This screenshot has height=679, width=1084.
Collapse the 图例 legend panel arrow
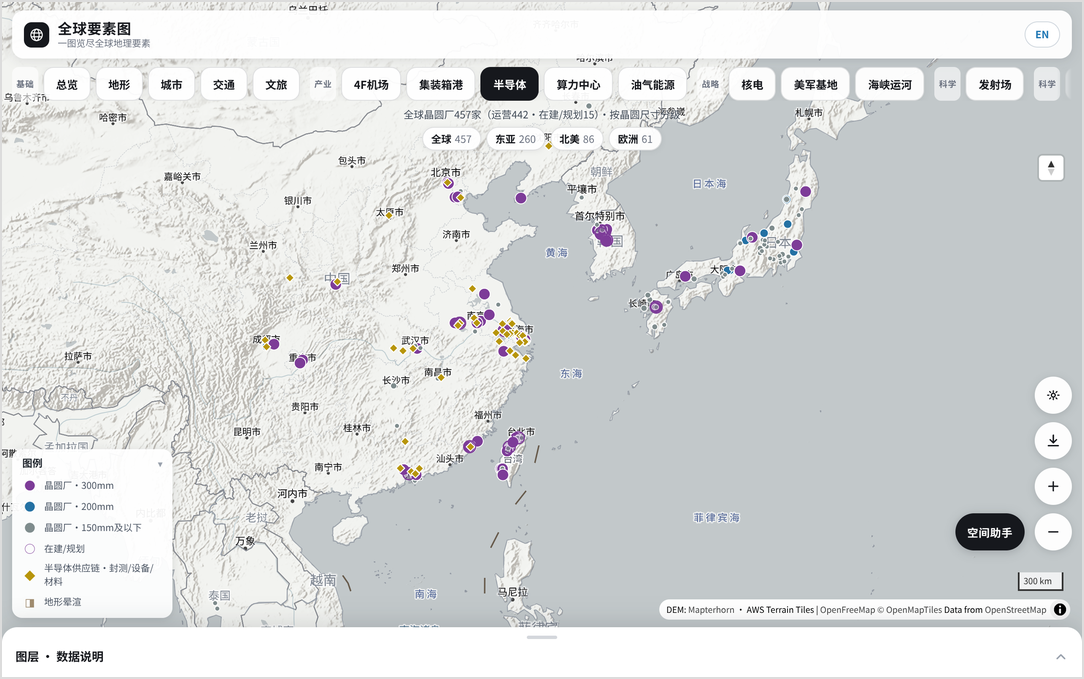pyautogui.click(x=160, y=464)
